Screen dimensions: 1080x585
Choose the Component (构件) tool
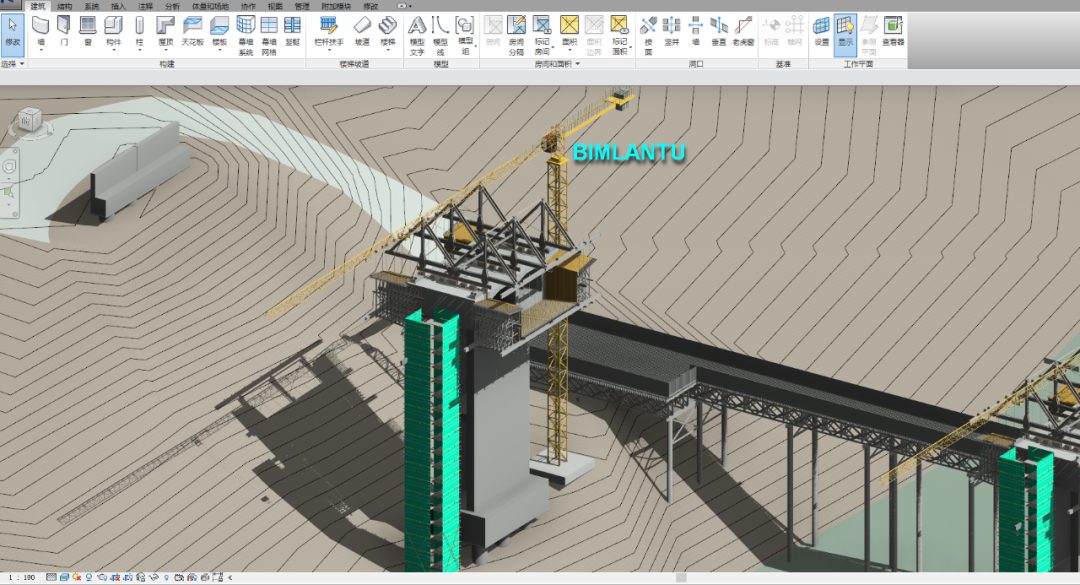(x=113, y=31)
